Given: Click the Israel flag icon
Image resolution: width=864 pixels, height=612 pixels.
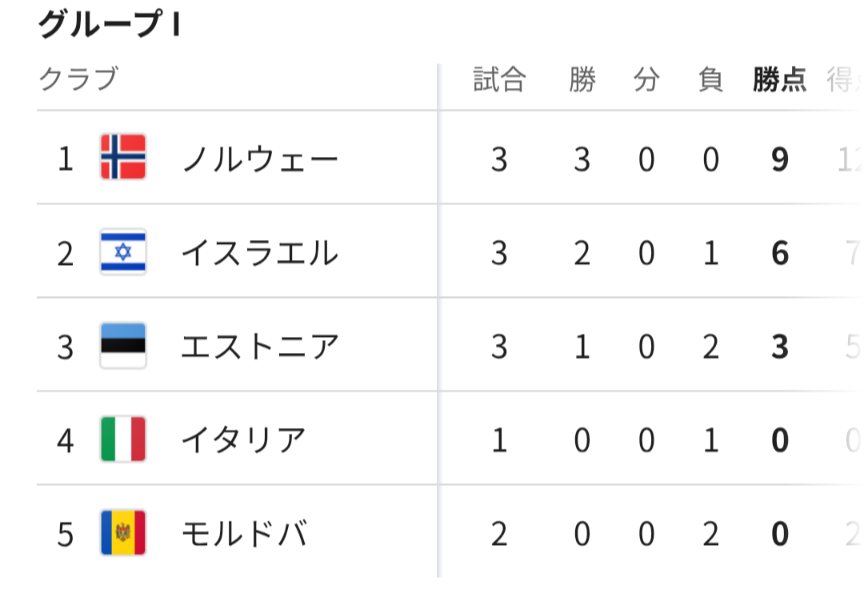Looking at the screenshot, I should tap(123, 252).
